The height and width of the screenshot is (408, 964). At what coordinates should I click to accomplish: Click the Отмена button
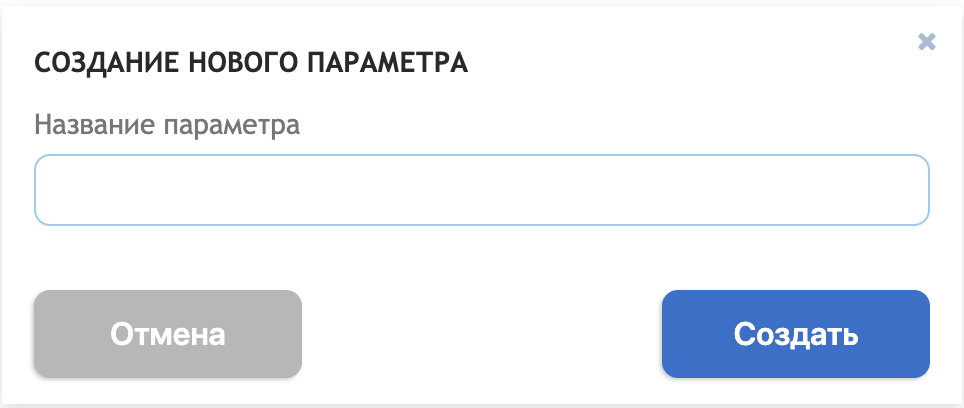[168, 334]
